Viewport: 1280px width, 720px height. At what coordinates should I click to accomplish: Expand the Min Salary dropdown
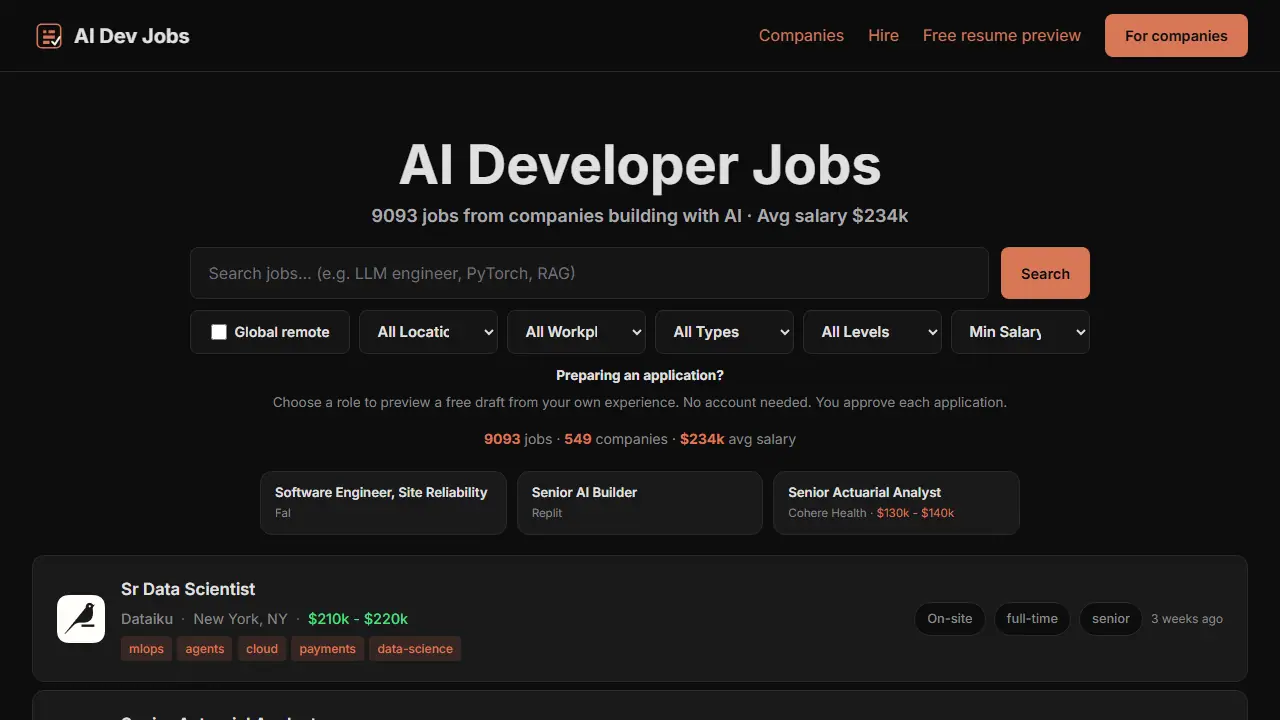click(1020, 332)
